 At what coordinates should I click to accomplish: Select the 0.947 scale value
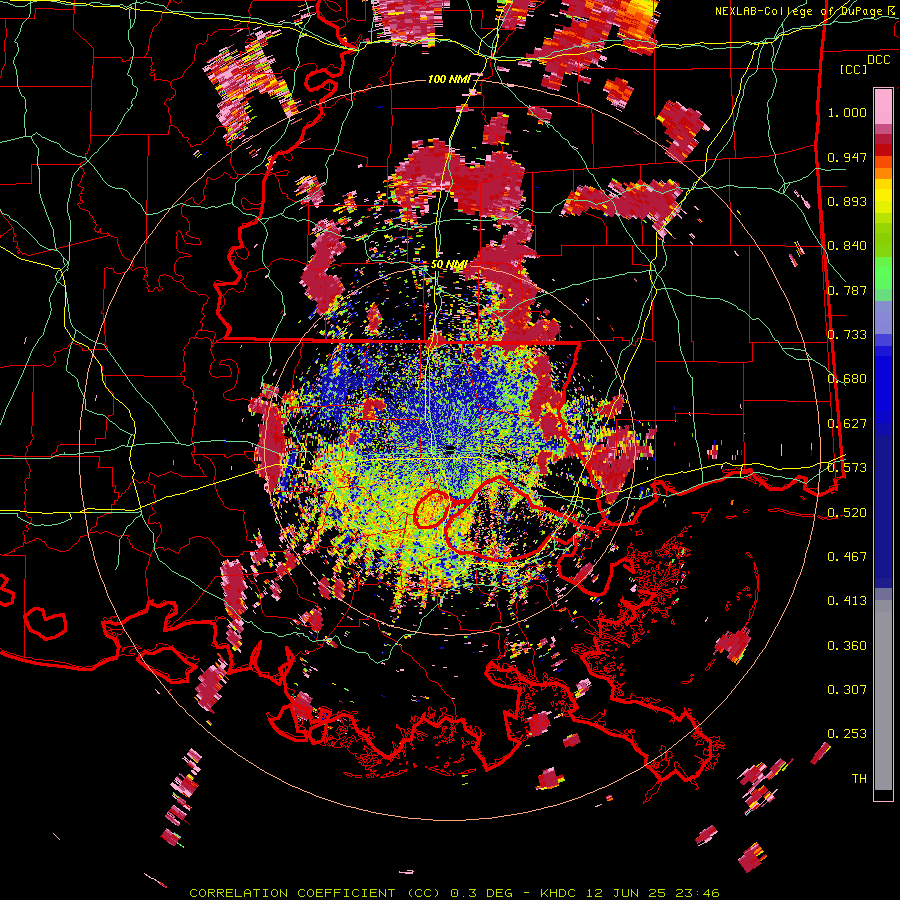pyautogui.click(x=847, y=157)
